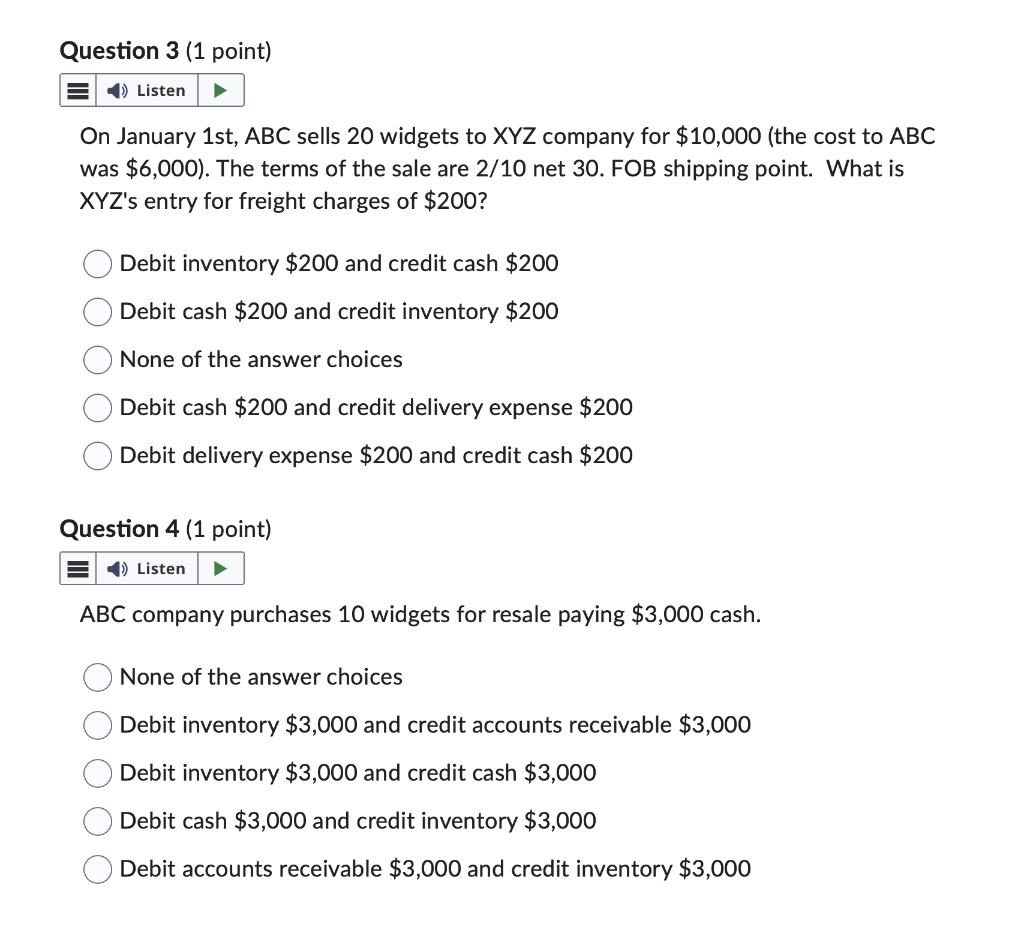Select 'Debit inventory $3,000 and credit accounts receivable $3,000'
Image resolution: width=1024 pixels, height=930 pixels.
pos(97,725)
